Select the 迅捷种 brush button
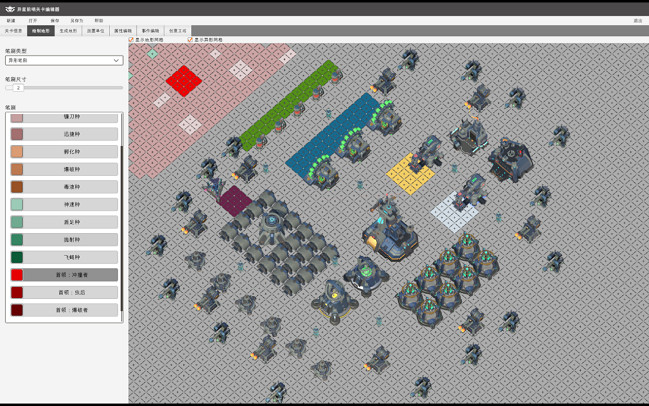The height and width of the screenshot is (406, 649). click(x=70, y=134)
